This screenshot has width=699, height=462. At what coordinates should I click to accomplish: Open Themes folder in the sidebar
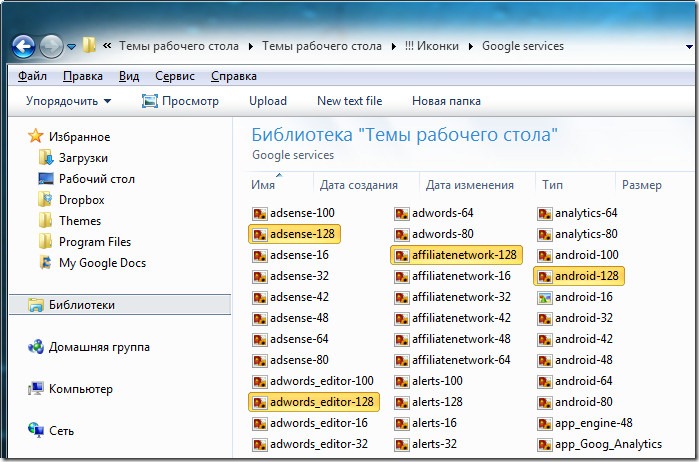click(x=70, y=221)
